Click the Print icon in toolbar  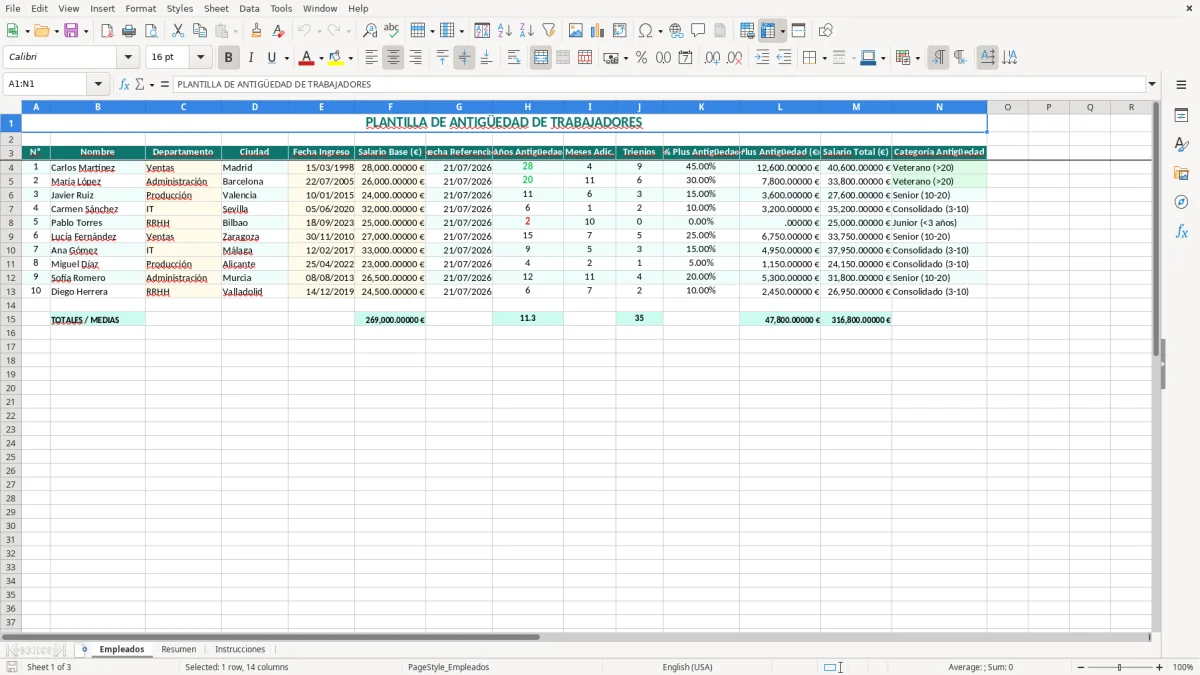(129, 31)
